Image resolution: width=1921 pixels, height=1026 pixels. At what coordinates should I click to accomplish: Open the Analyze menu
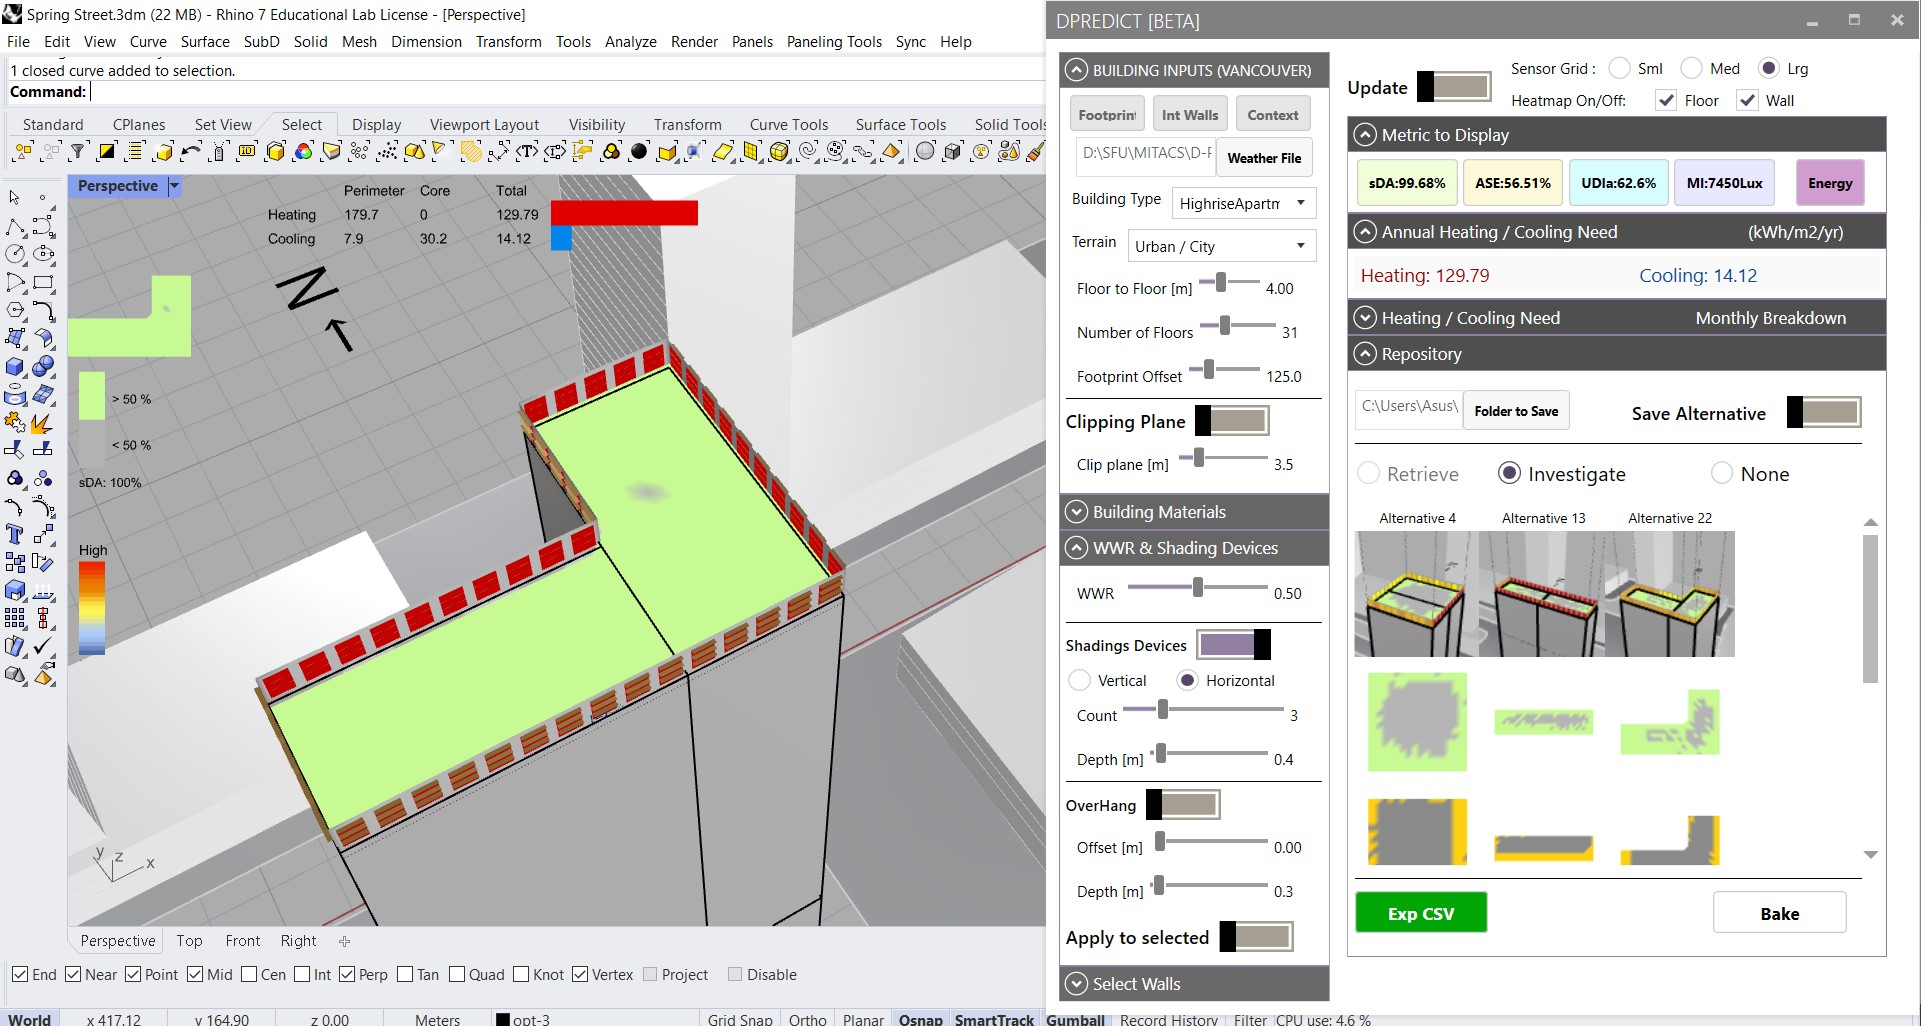point(630,41)
